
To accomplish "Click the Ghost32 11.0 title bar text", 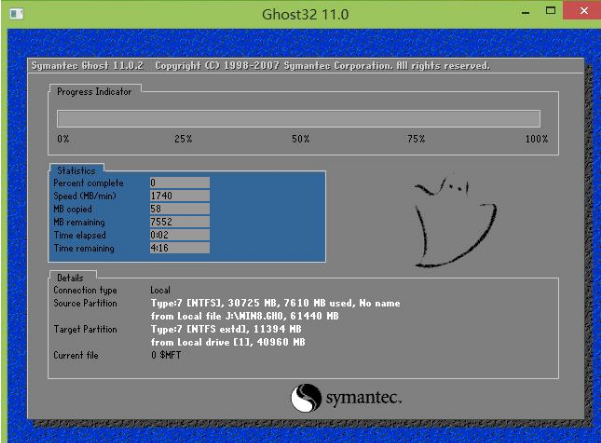I will coord(301,14).
